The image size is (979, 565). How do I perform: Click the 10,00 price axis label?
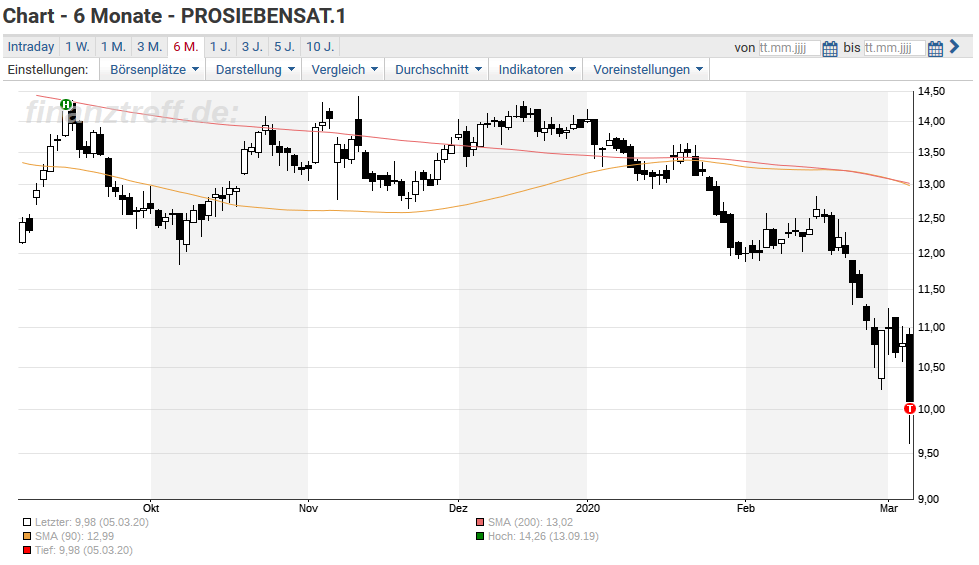(x=931, y=409)
